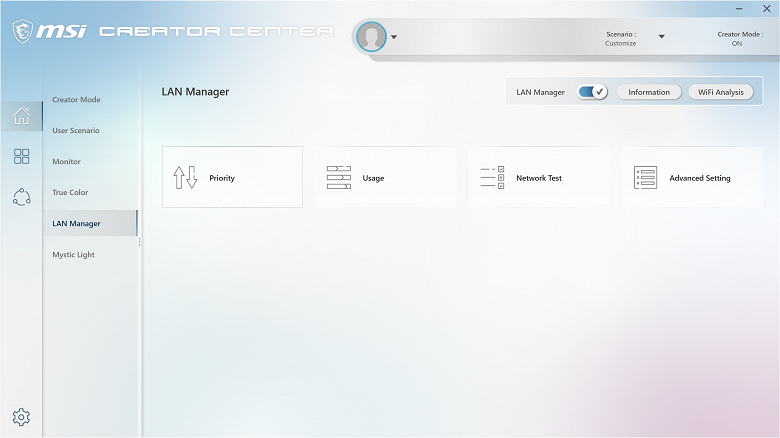The width and height of the screenshot is (780, 438).
Task: Toggle the LAN Manager switch off
Action: 592,92
